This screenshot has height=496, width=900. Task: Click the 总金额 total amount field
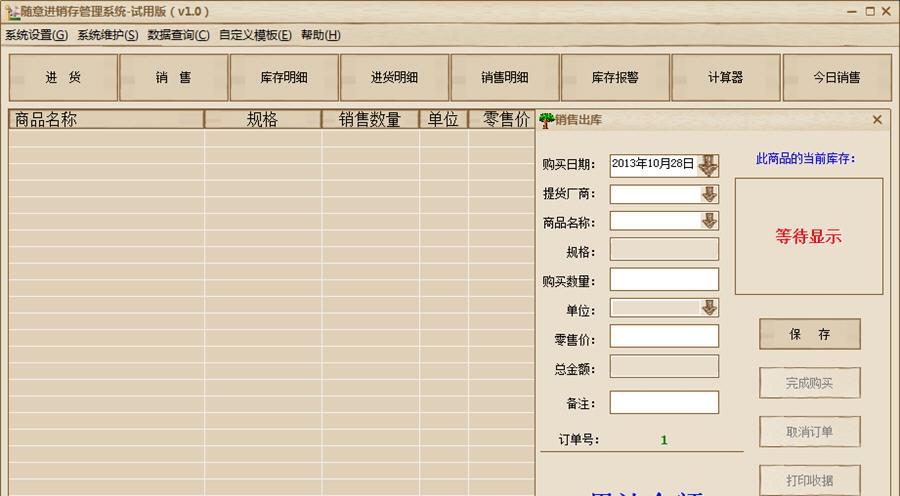point(664,366)
